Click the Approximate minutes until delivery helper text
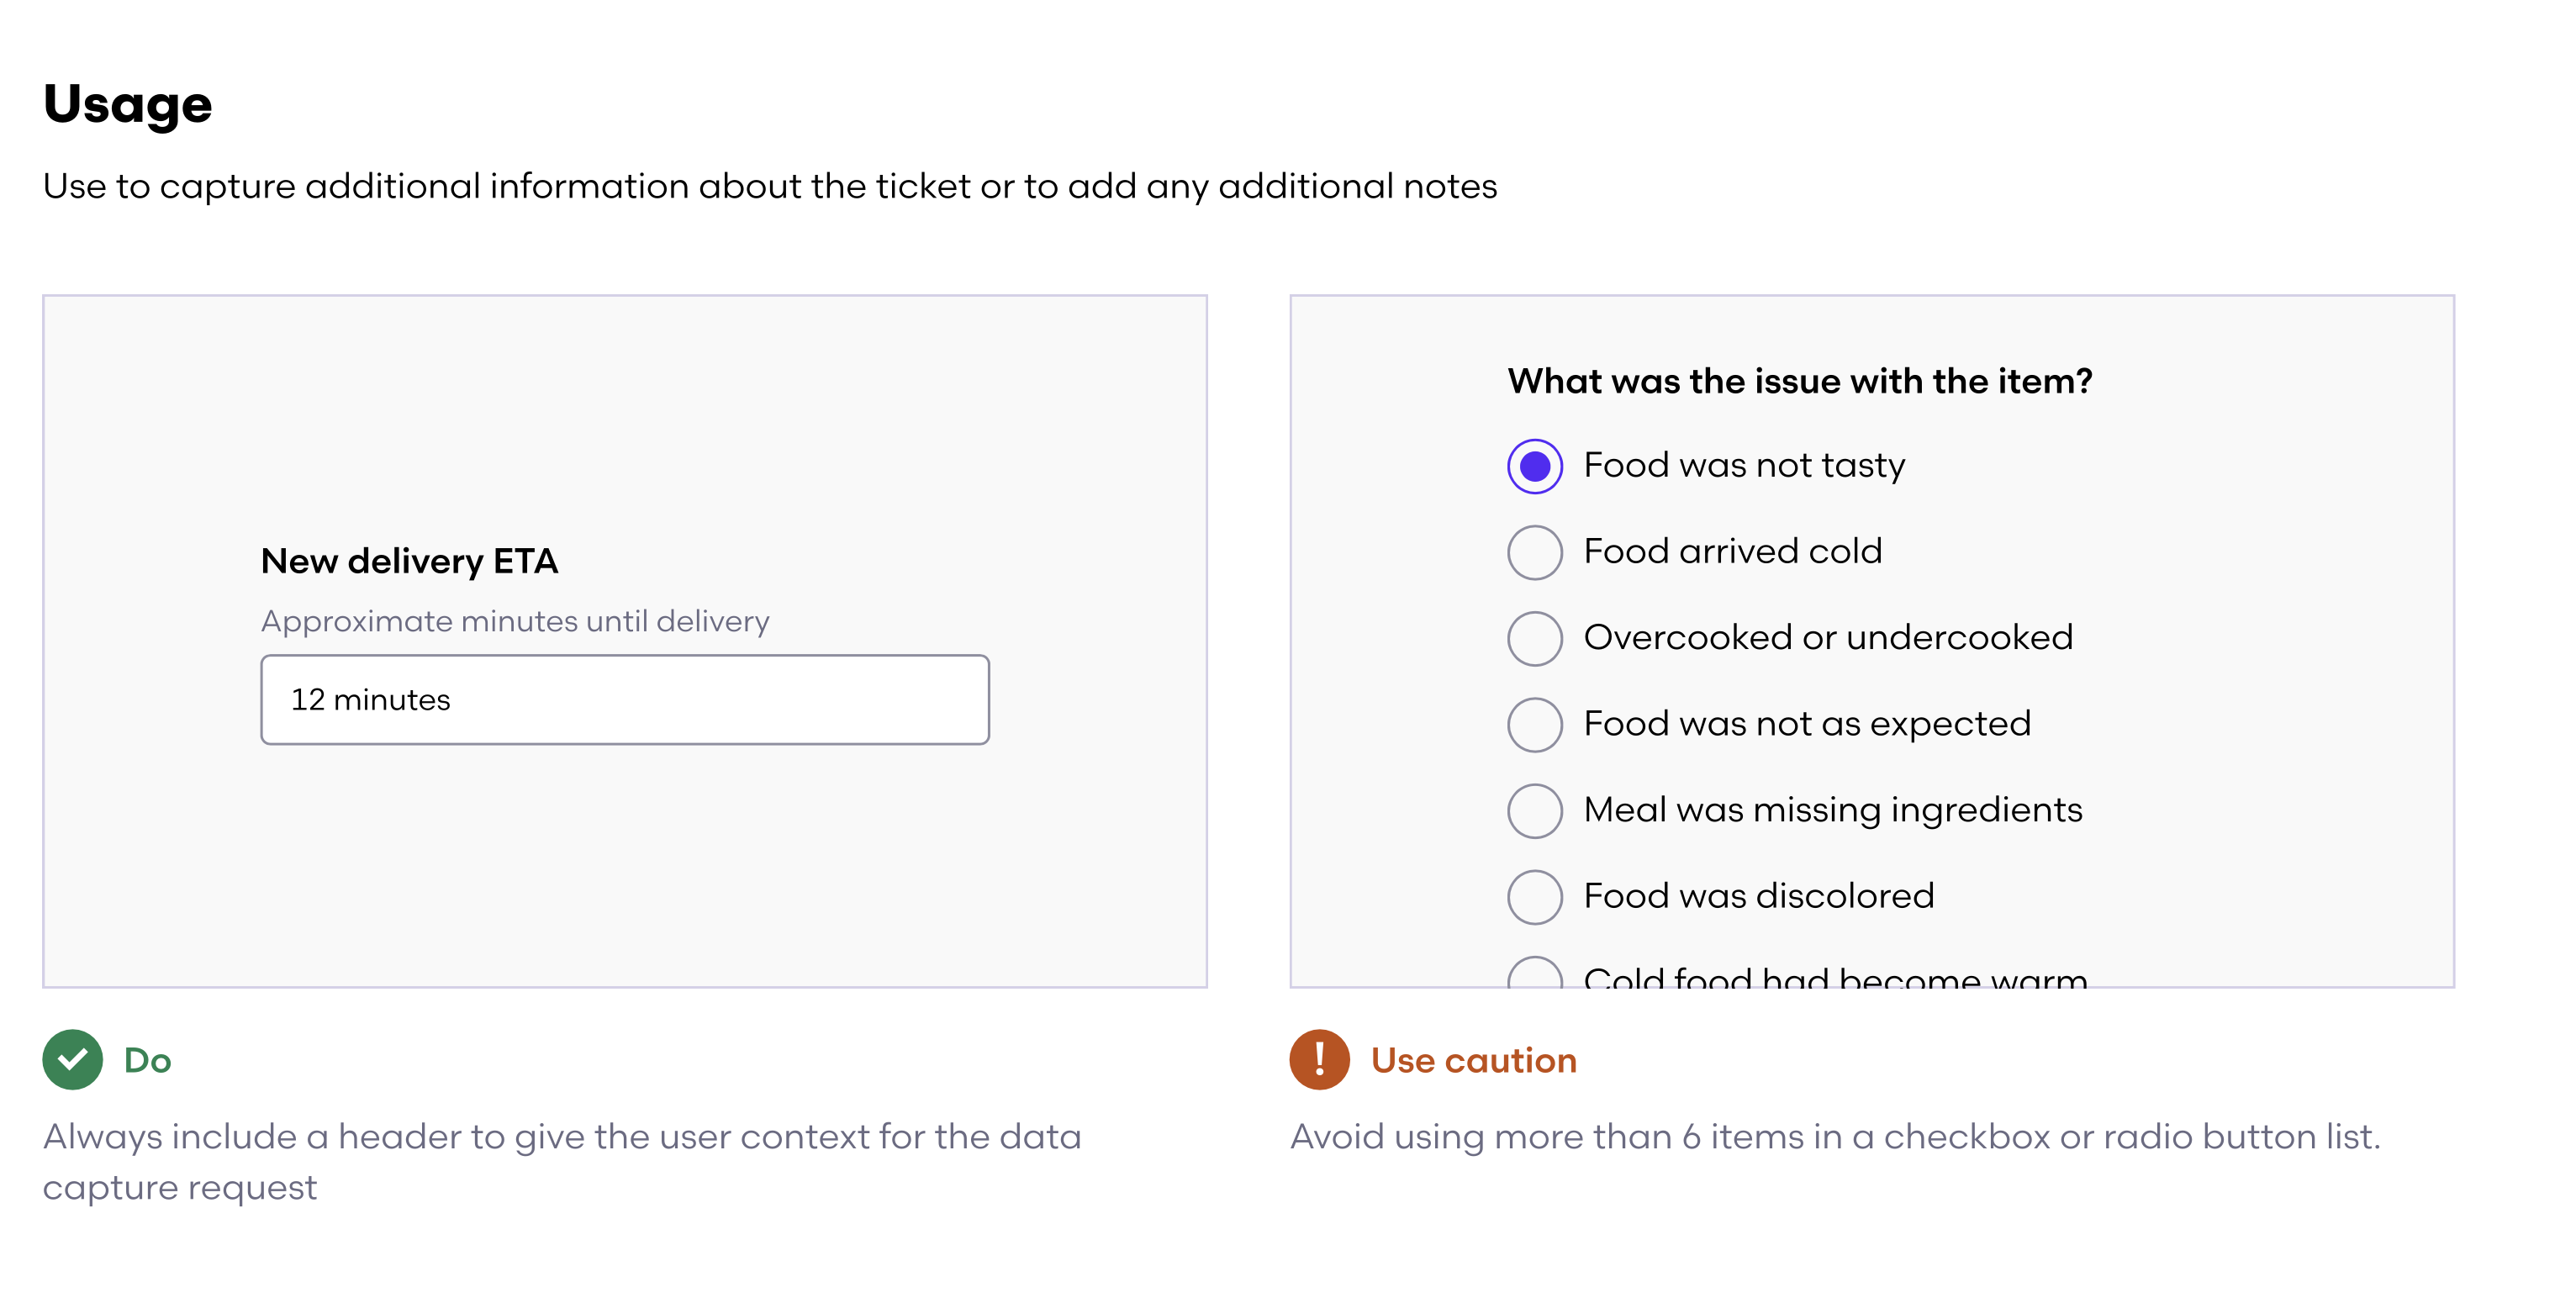The image size is (2576, 1298). [514, 620]
